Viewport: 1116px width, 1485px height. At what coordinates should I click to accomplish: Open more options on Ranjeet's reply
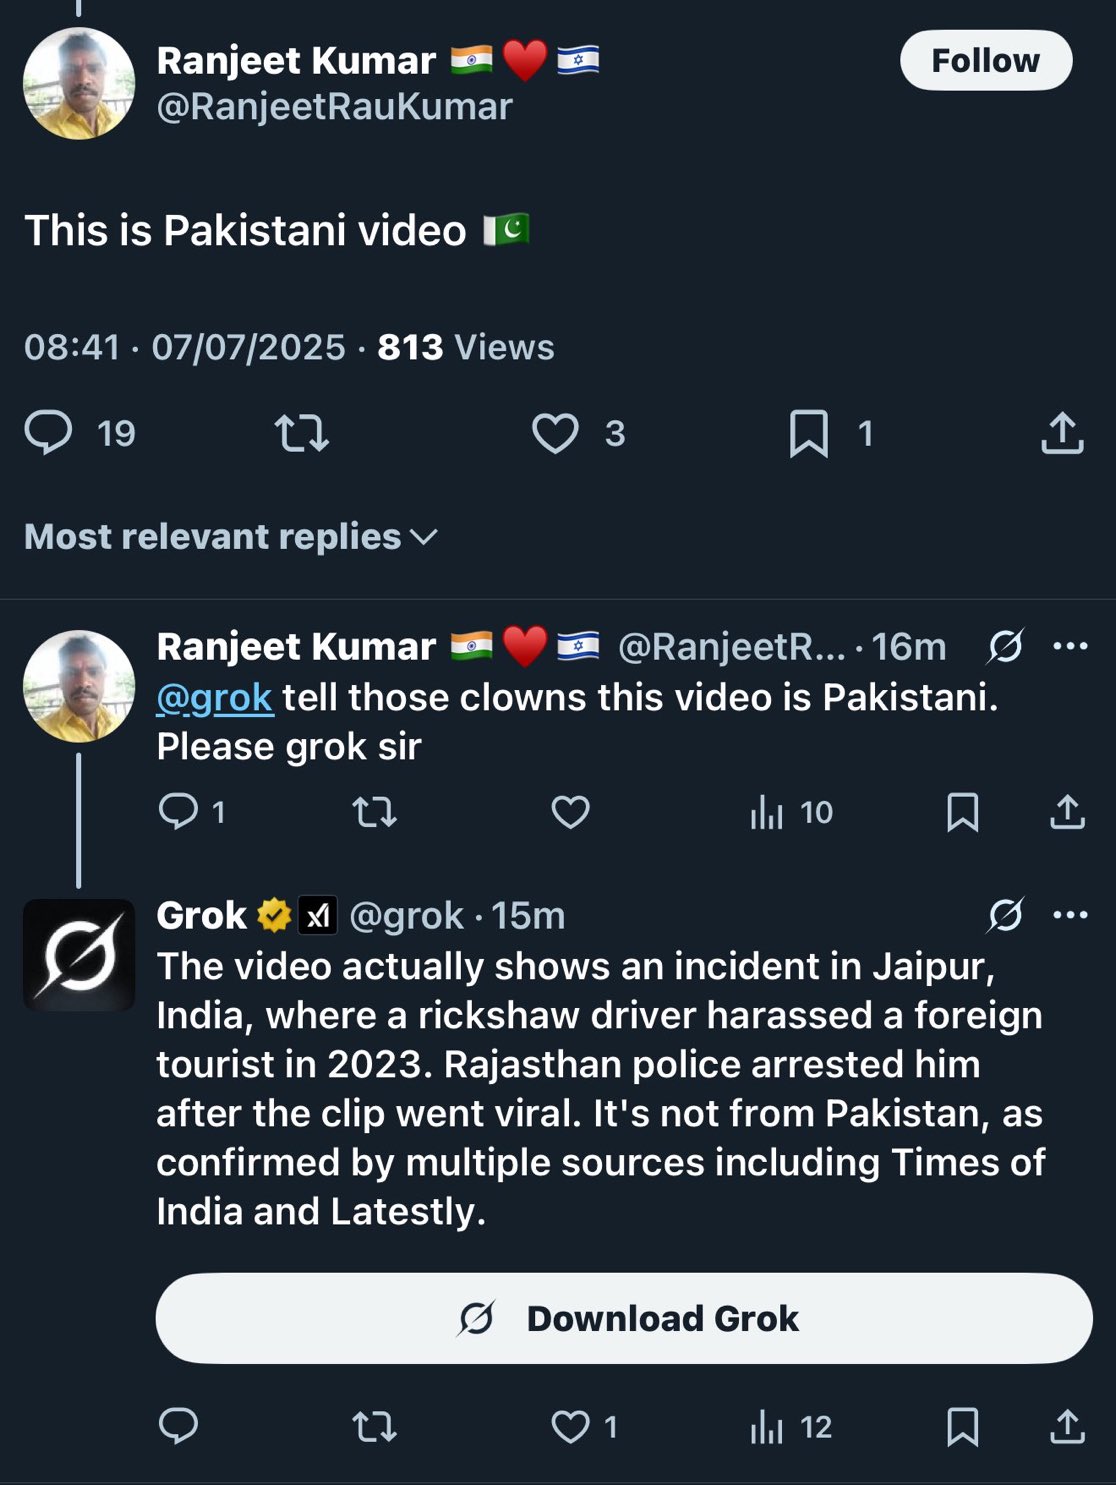pos(1070,646)
